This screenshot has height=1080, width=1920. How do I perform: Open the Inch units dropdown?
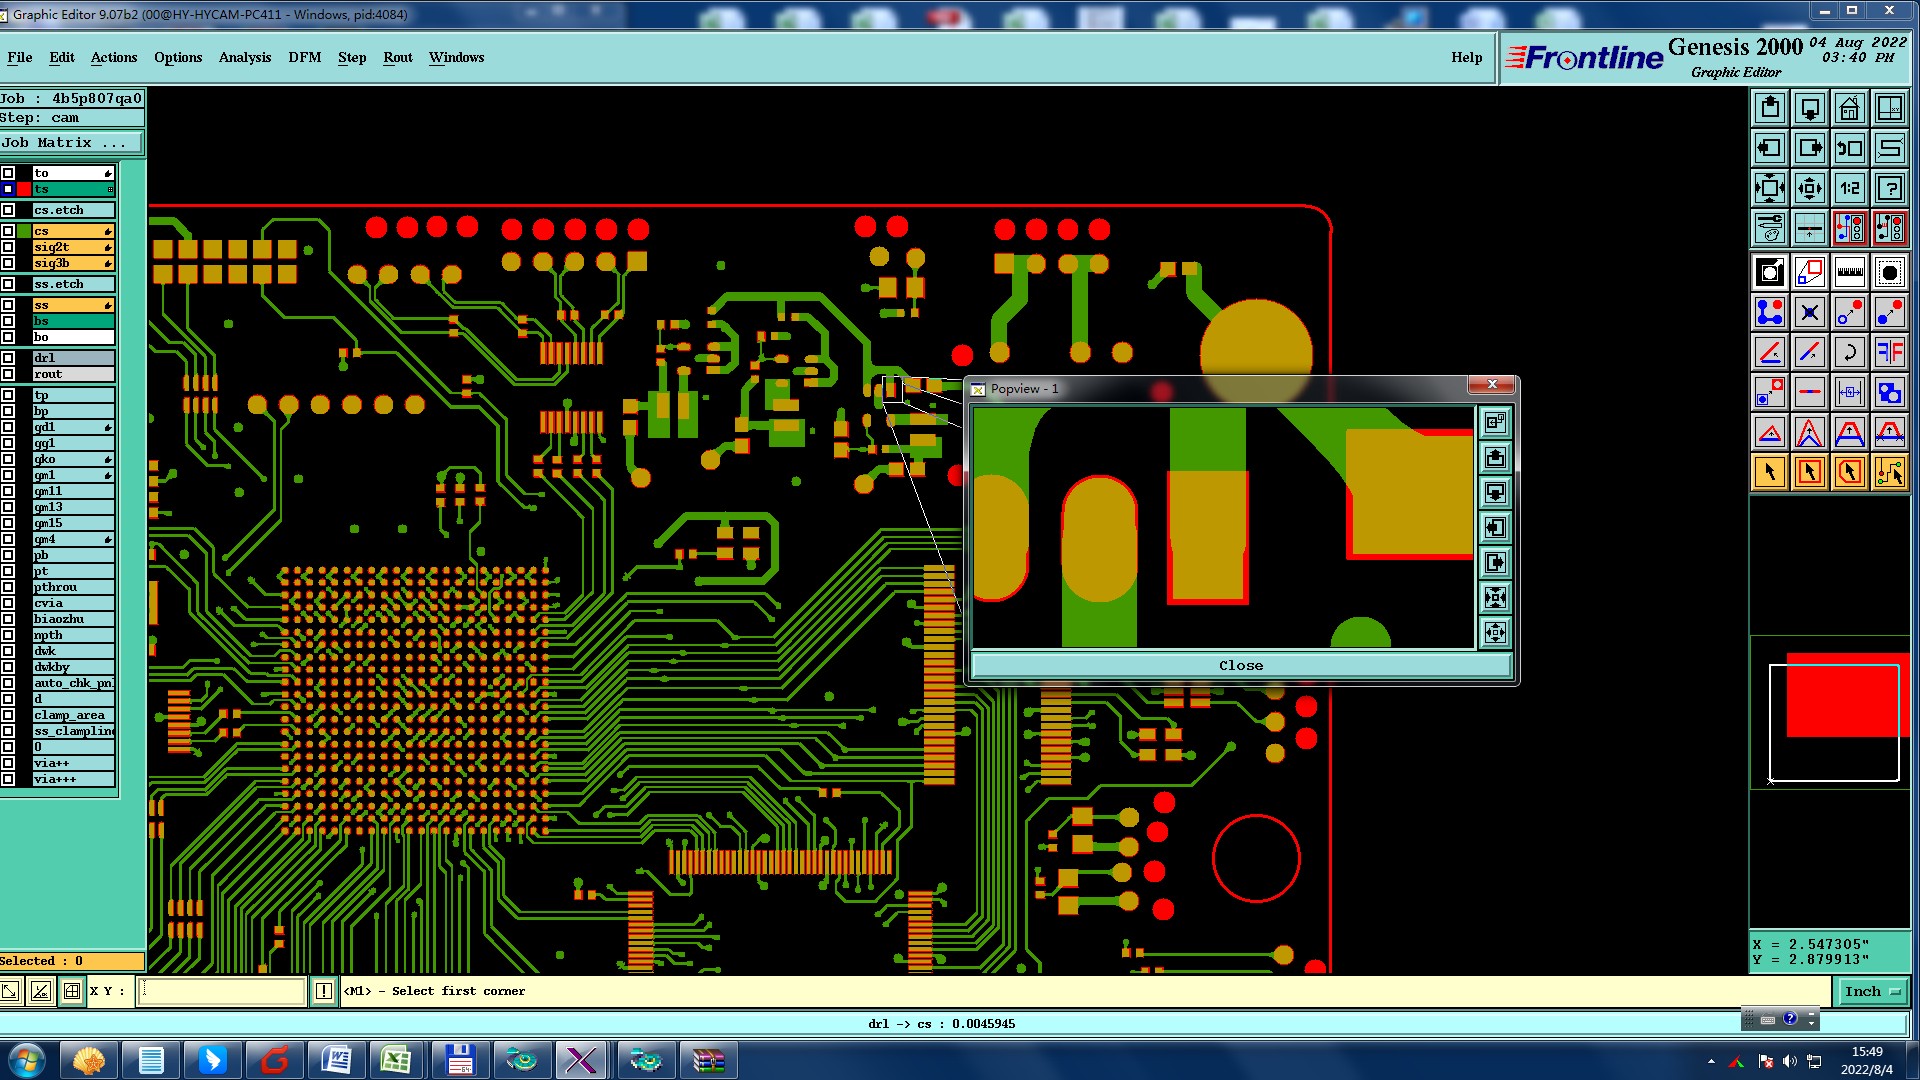[x=1871, y=991]
